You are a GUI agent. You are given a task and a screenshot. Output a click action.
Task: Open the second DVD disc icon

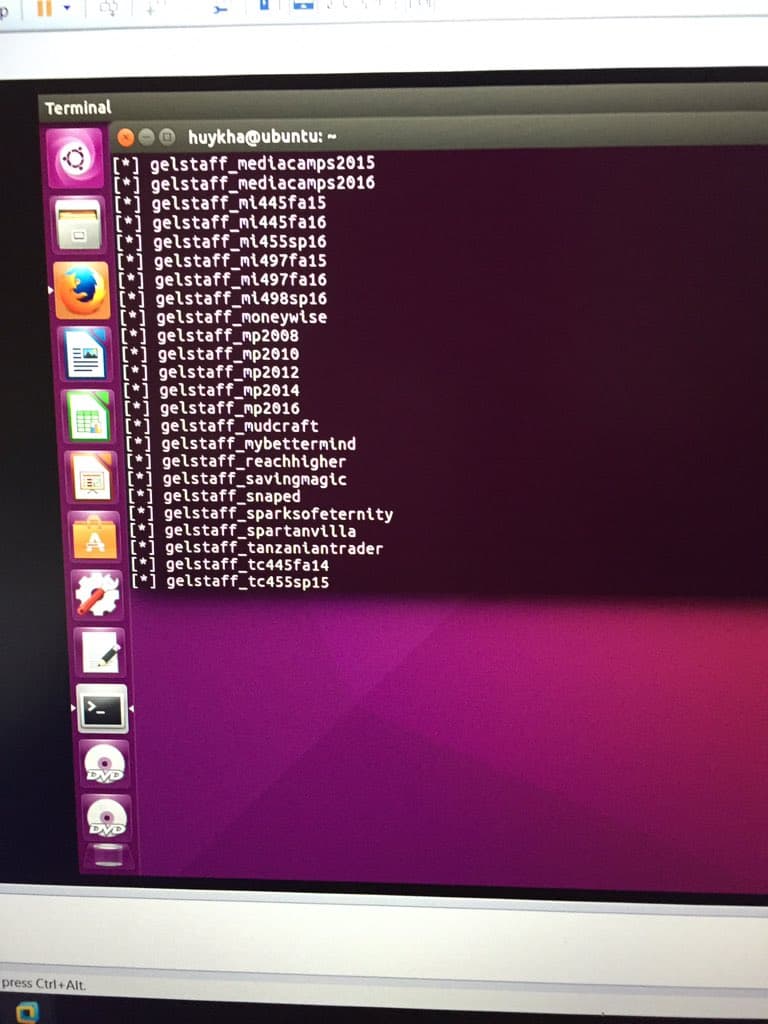(107, 818)
